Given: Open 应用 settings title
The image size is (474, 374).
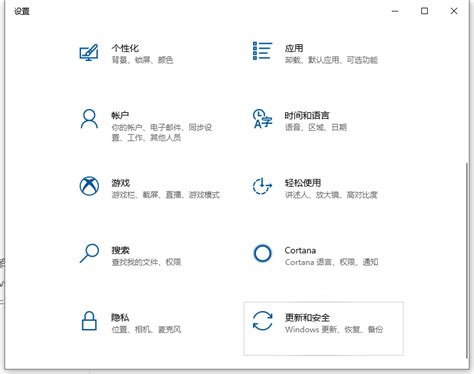Looking at the screenshot, I should (x=294, y=48).
